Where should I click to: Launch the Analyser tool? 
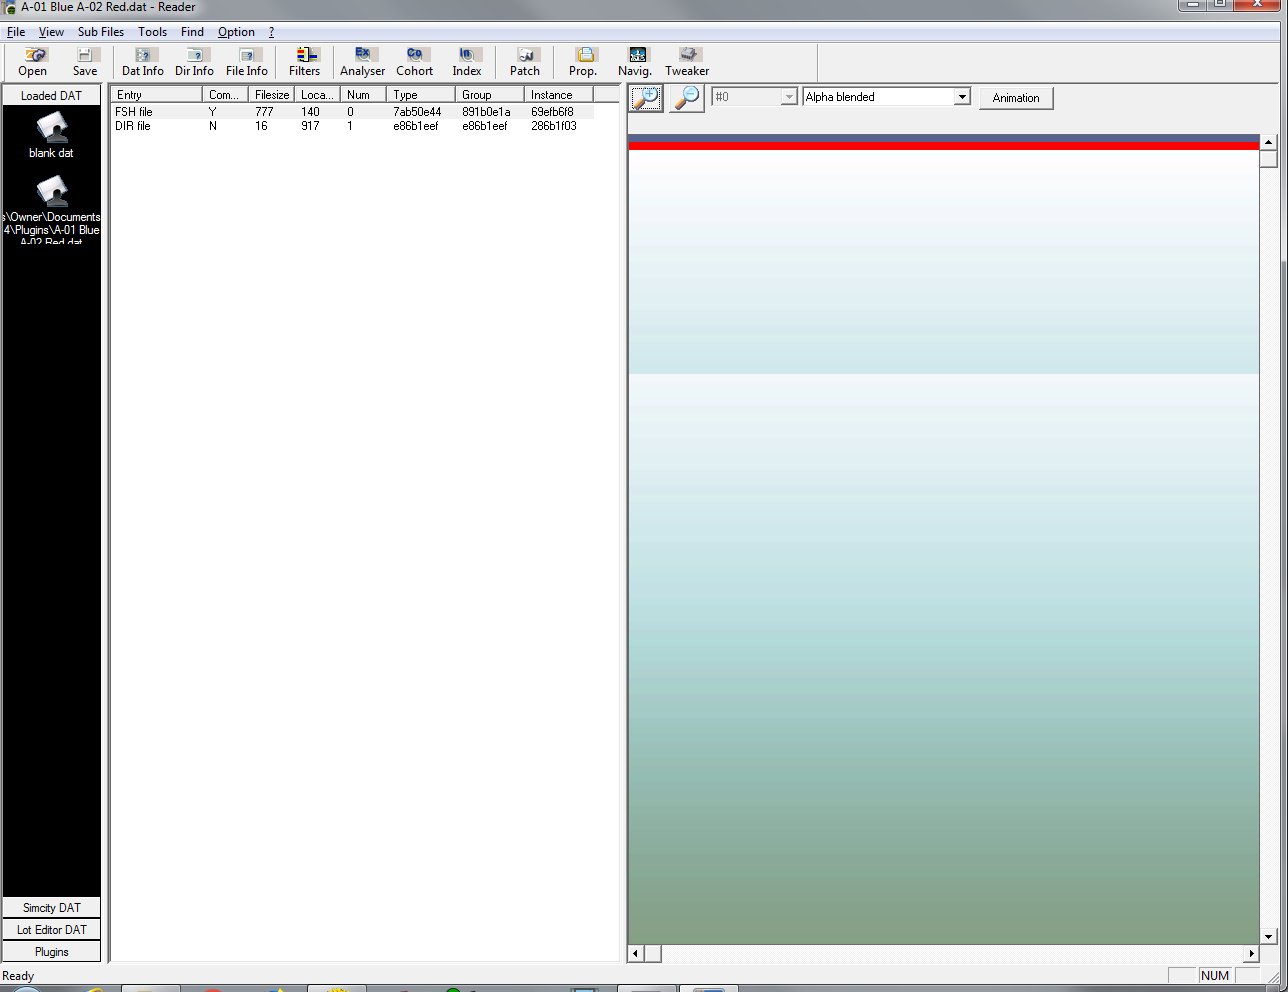coord(363,62)
